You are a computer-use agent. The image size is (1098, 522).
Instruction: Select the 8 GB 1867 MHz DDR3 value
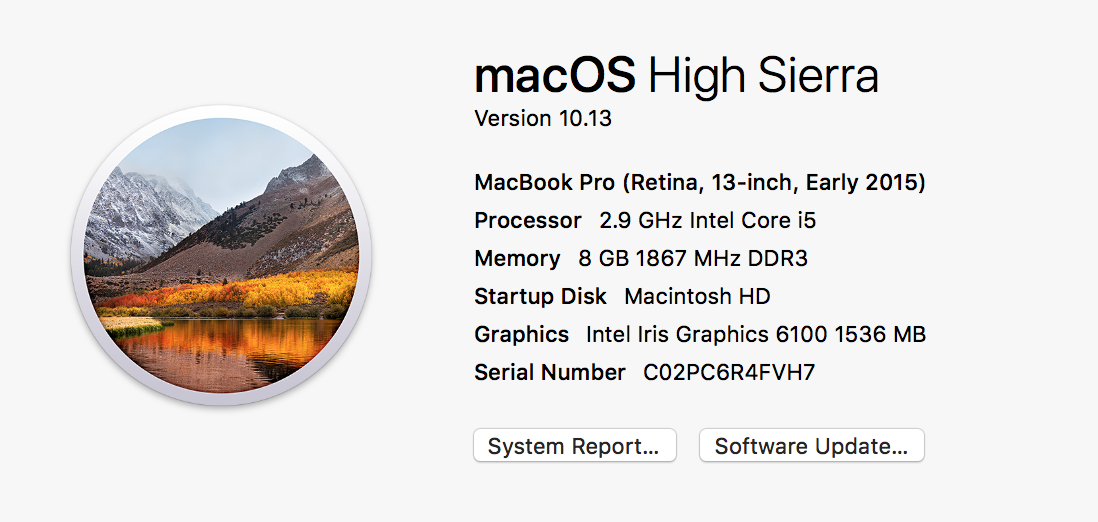tap(693, 259)
